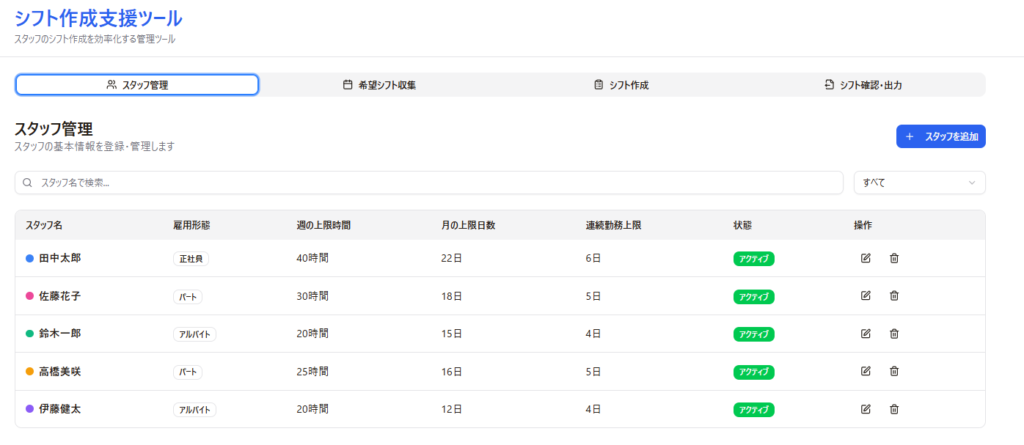Switch to the 希望シフト収集 tab

tap(379, 85)
